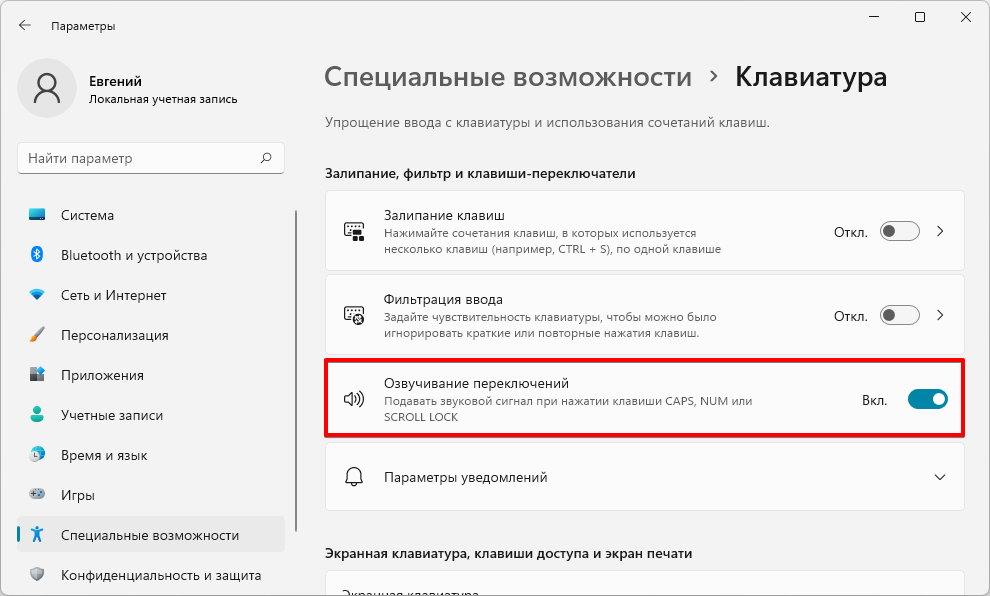This screenshot has width=990, height=596.
Task: Click the filter keys keyboard icon
Action: click(354, 315)
